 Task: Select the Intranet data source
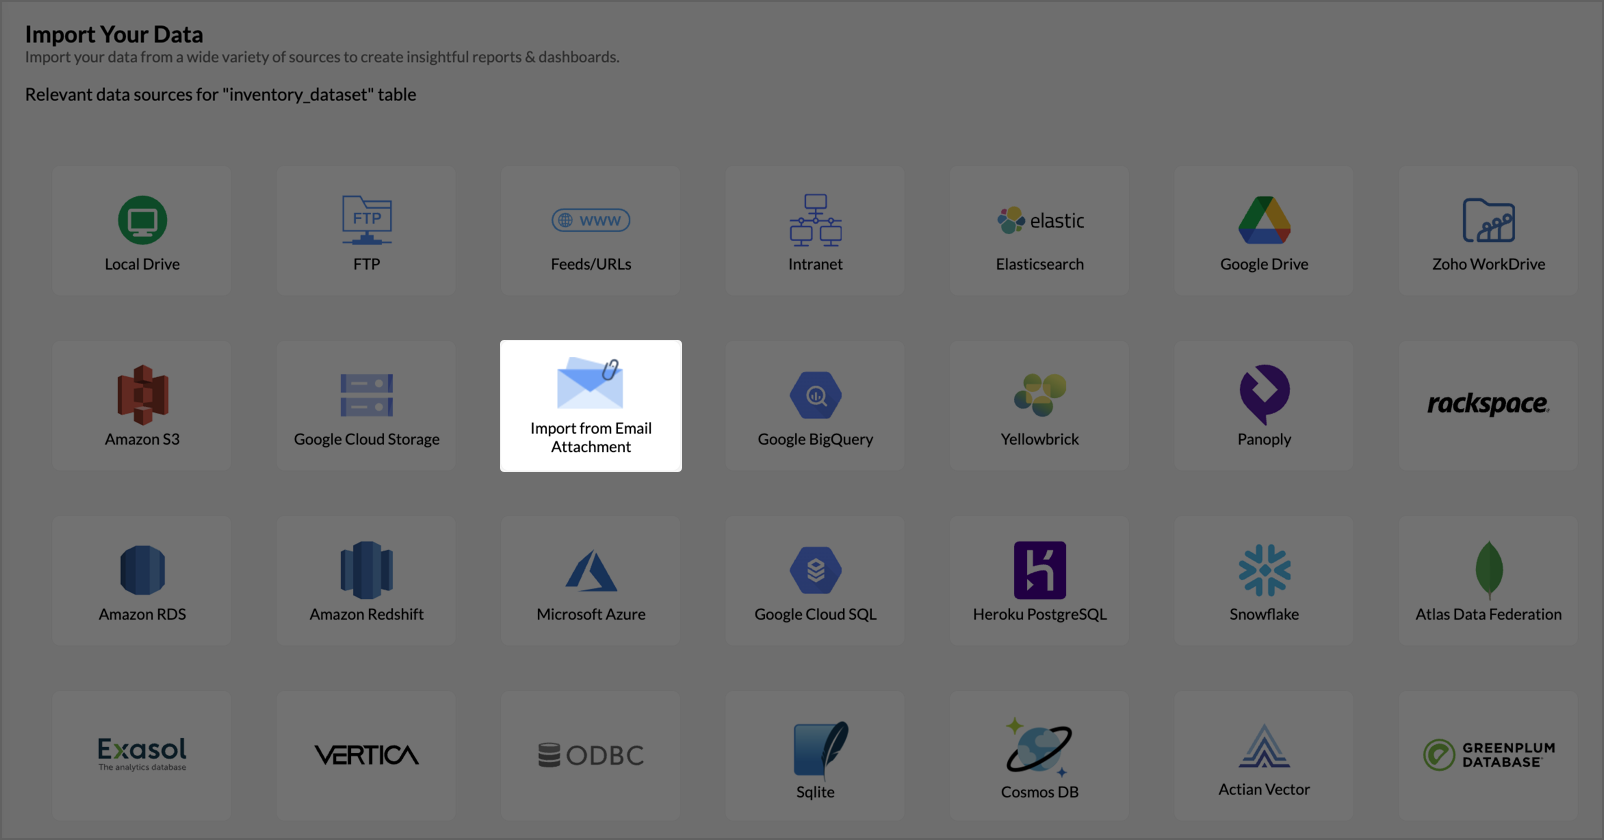(815, 231)
